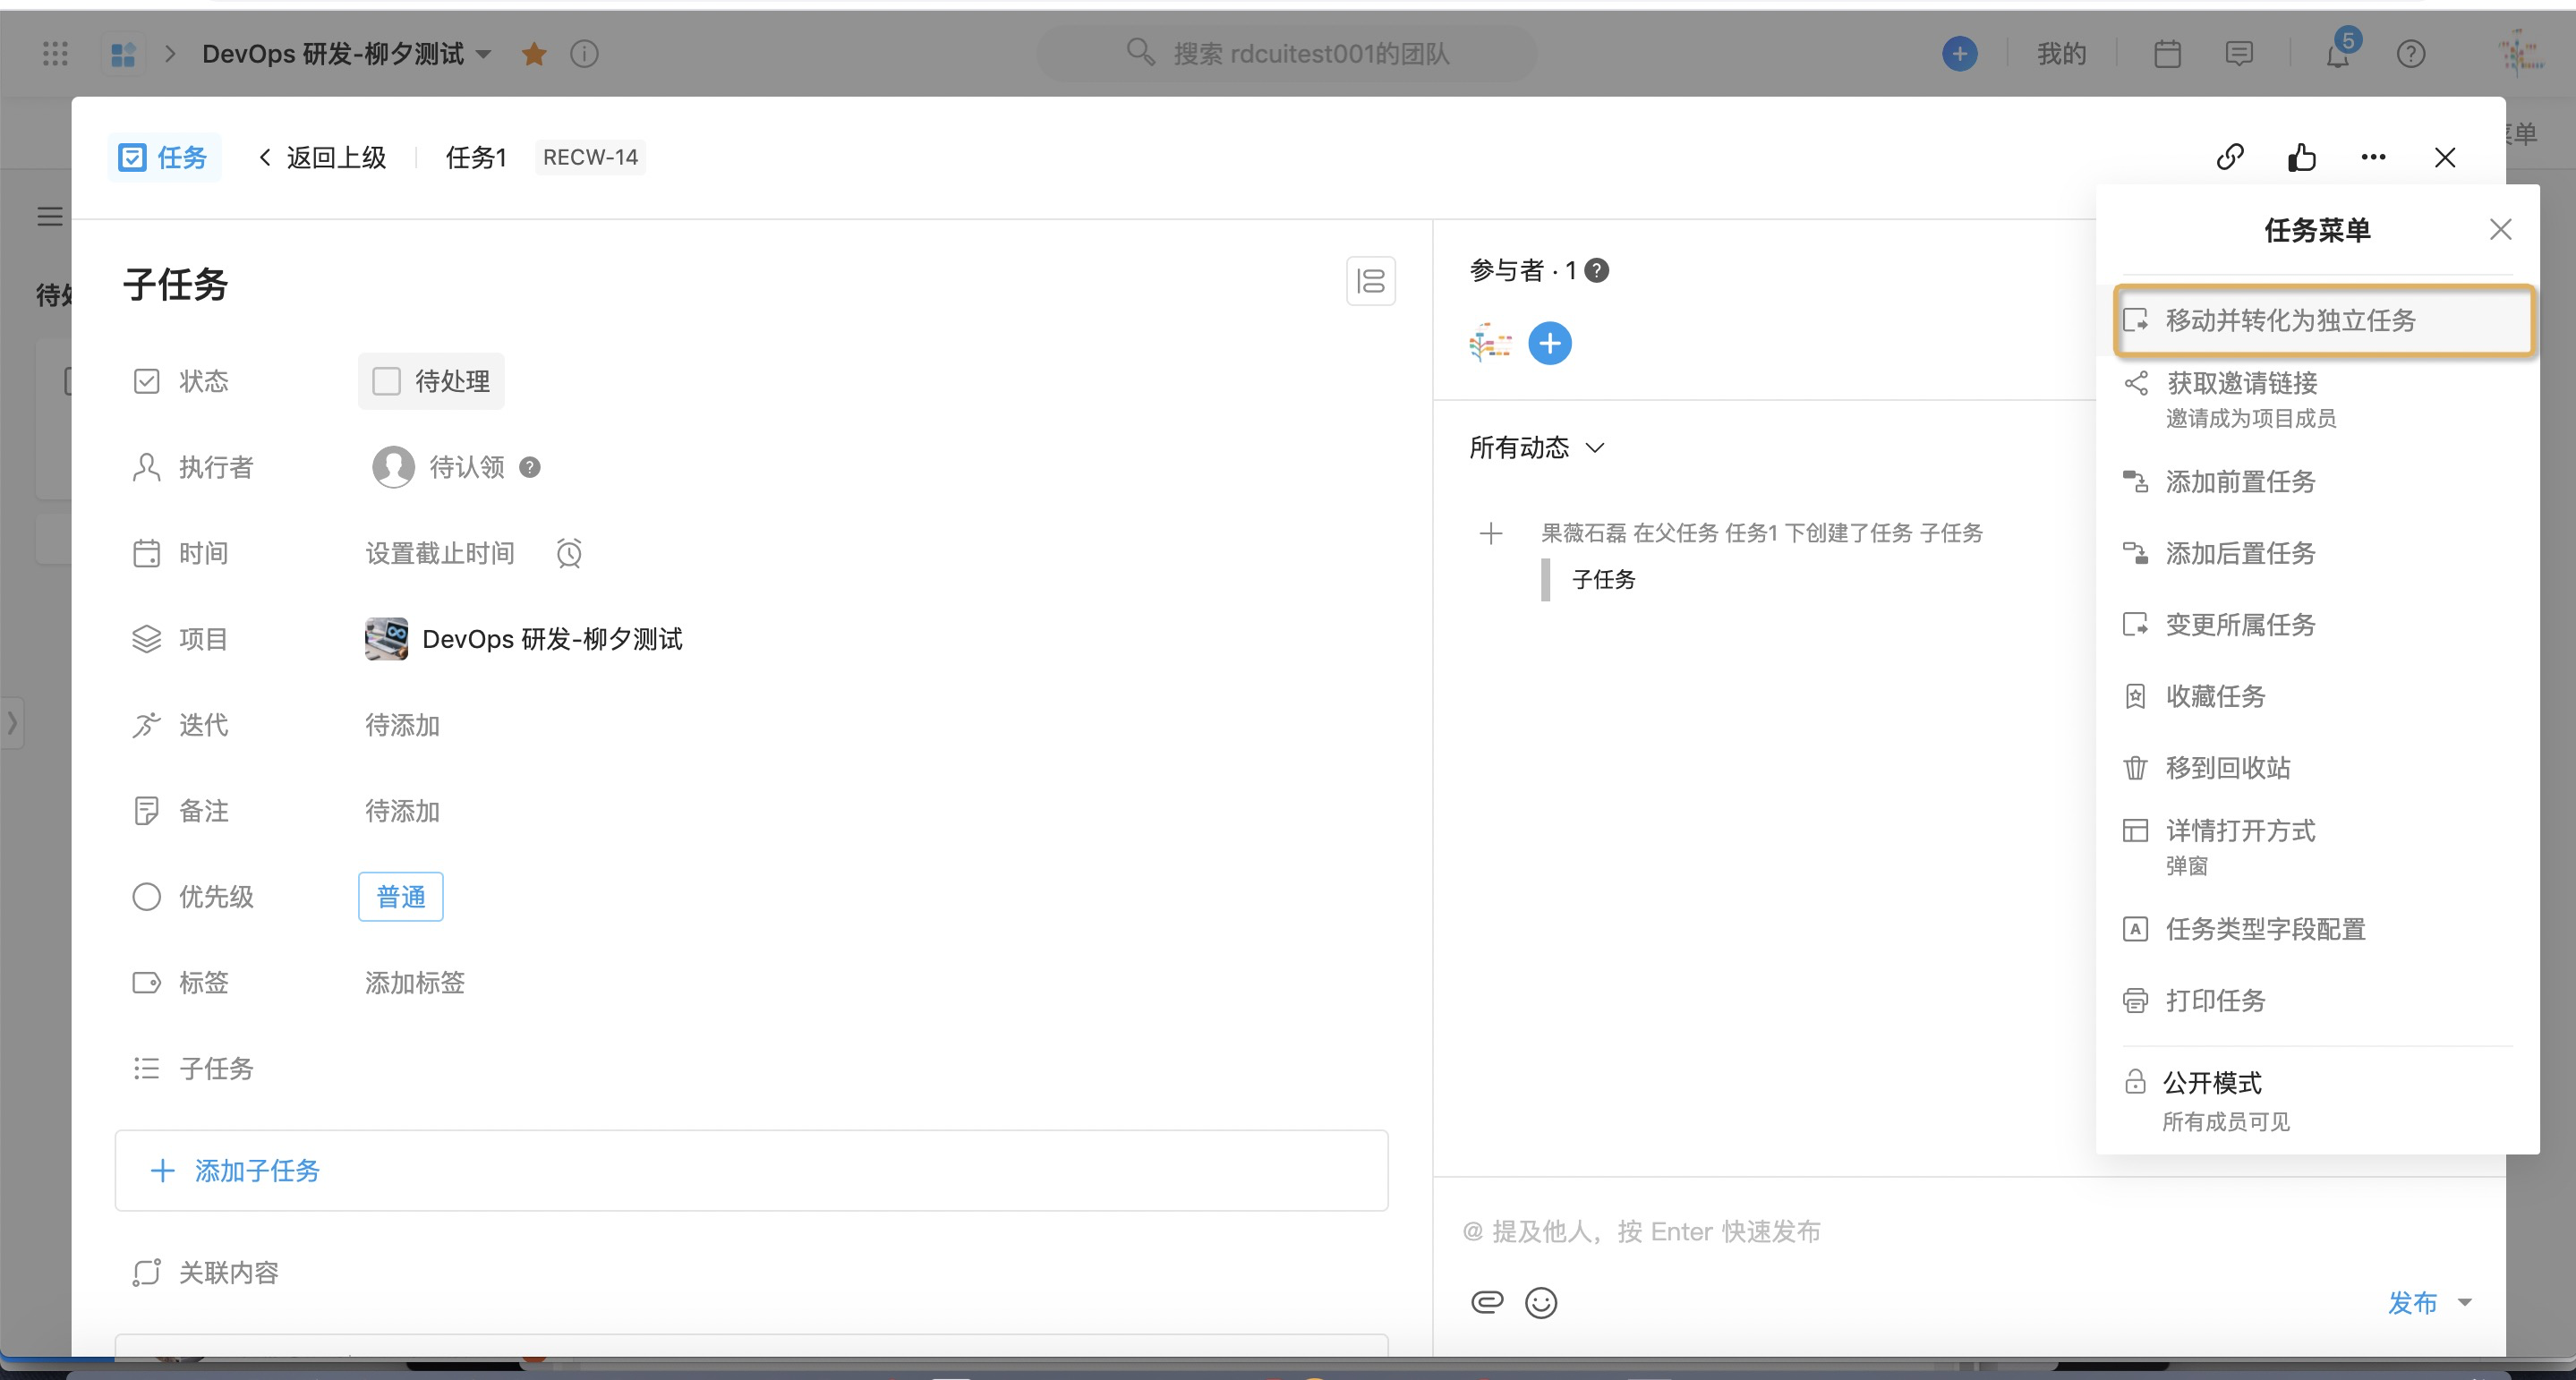Like the task with thumbs-up icon
The height and width of the screenshot is (1380, 2576).
tap(2301, 157)
